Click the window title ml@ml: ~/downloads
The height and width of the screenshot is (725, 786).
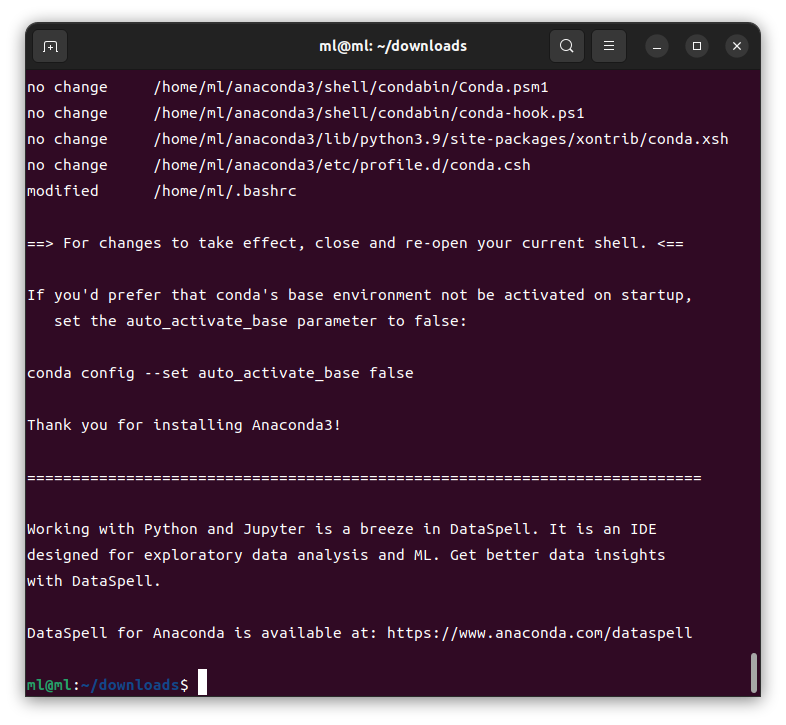click(393, 46)
